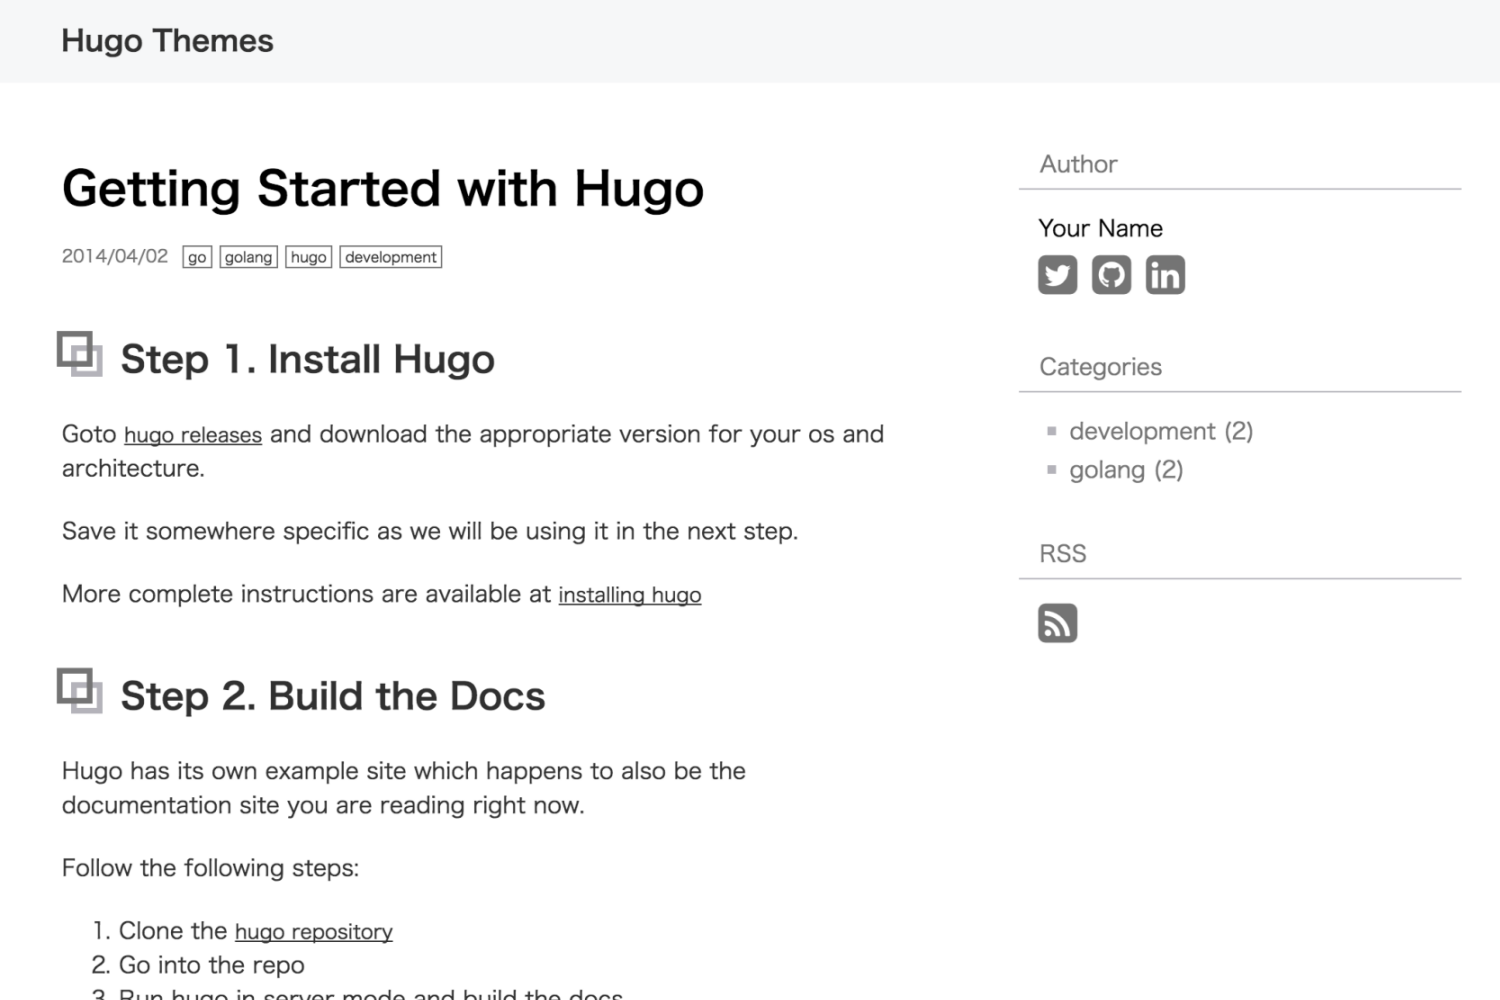Open the LinkedIn profile icon
The height and width of the screenshot is (1000, 1500).
1165,275
